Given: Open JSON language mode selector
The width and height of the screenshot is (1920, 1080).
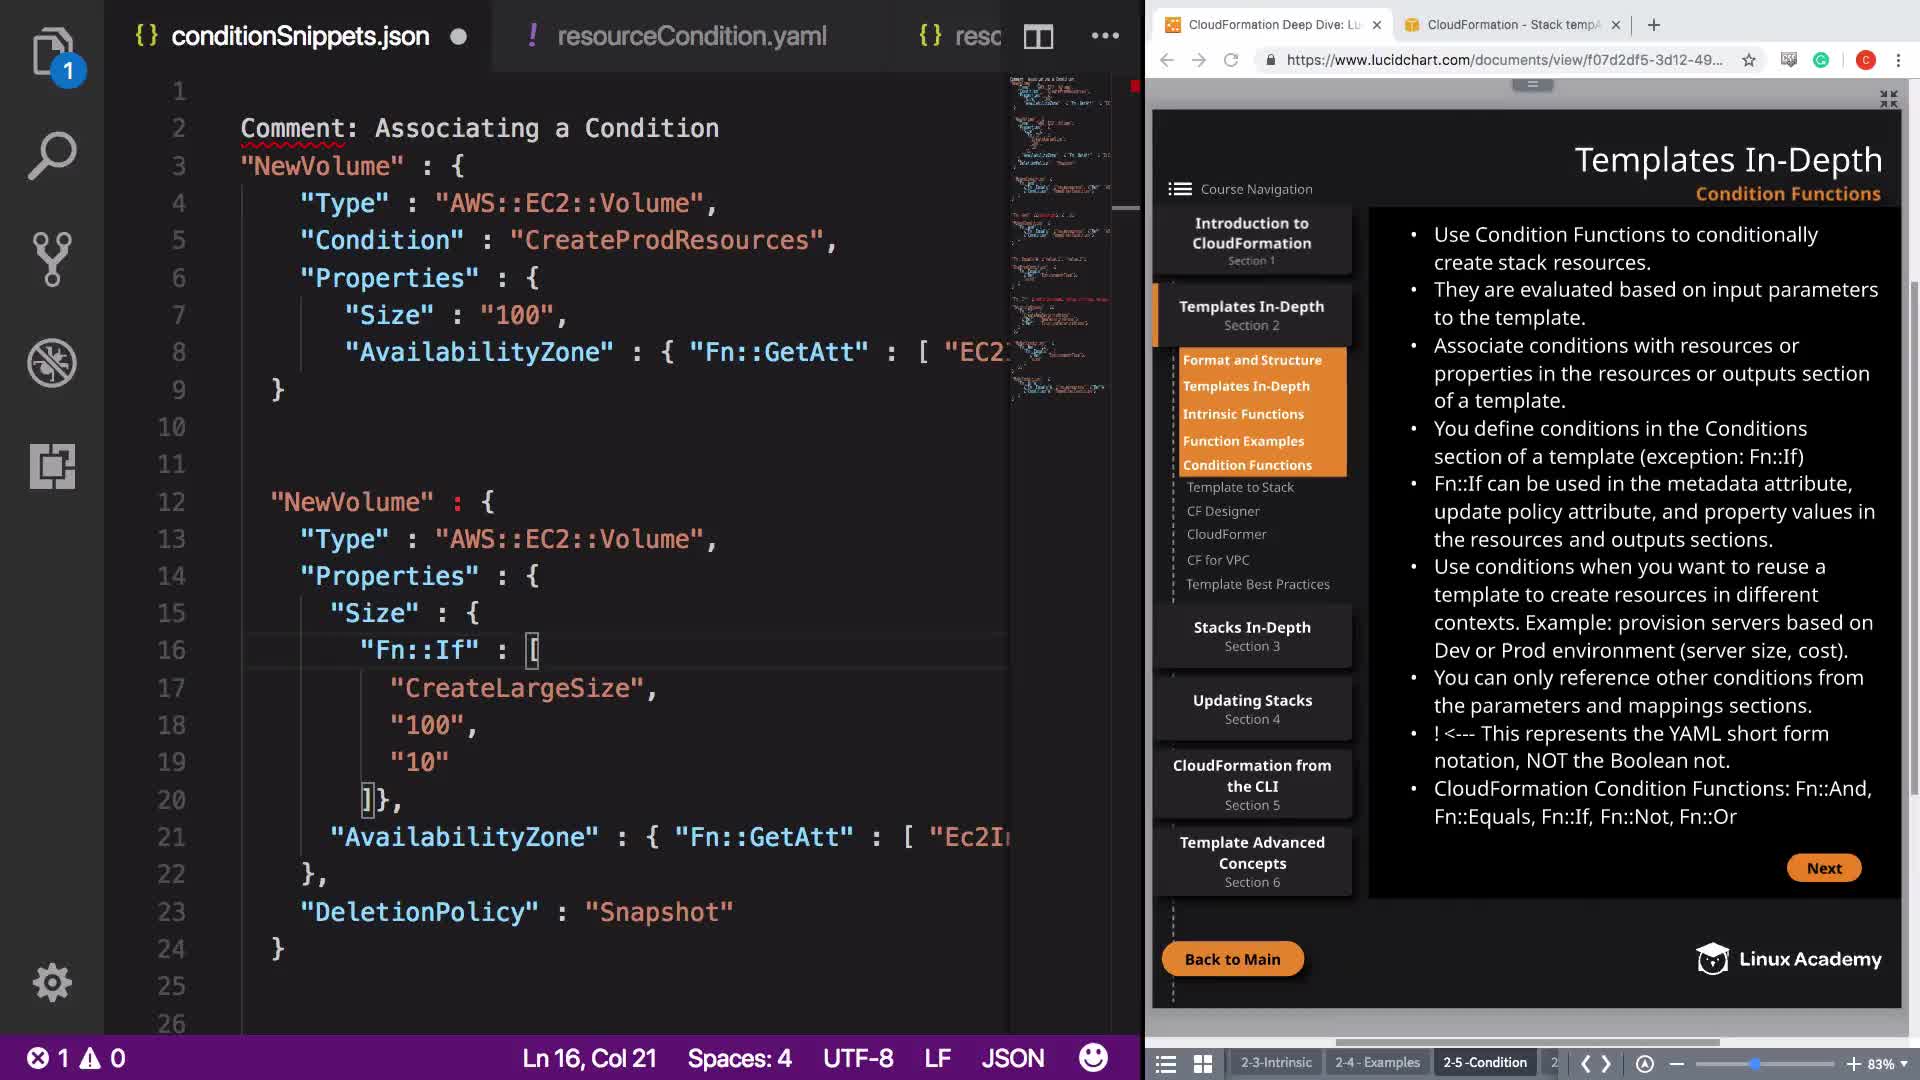Looking at the screenshot, I should coord(1012,1058).
